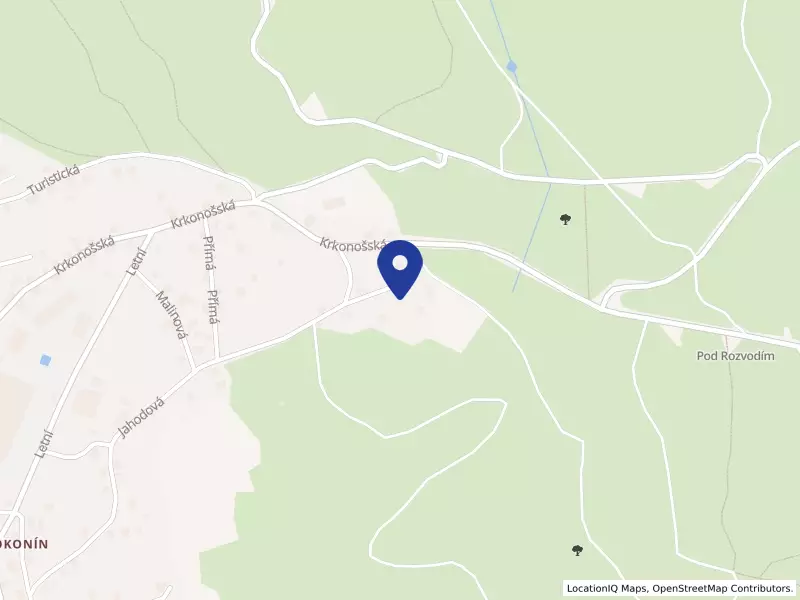
Task: Click the small blue pond at the top of the stream
Action: point(512,66)
